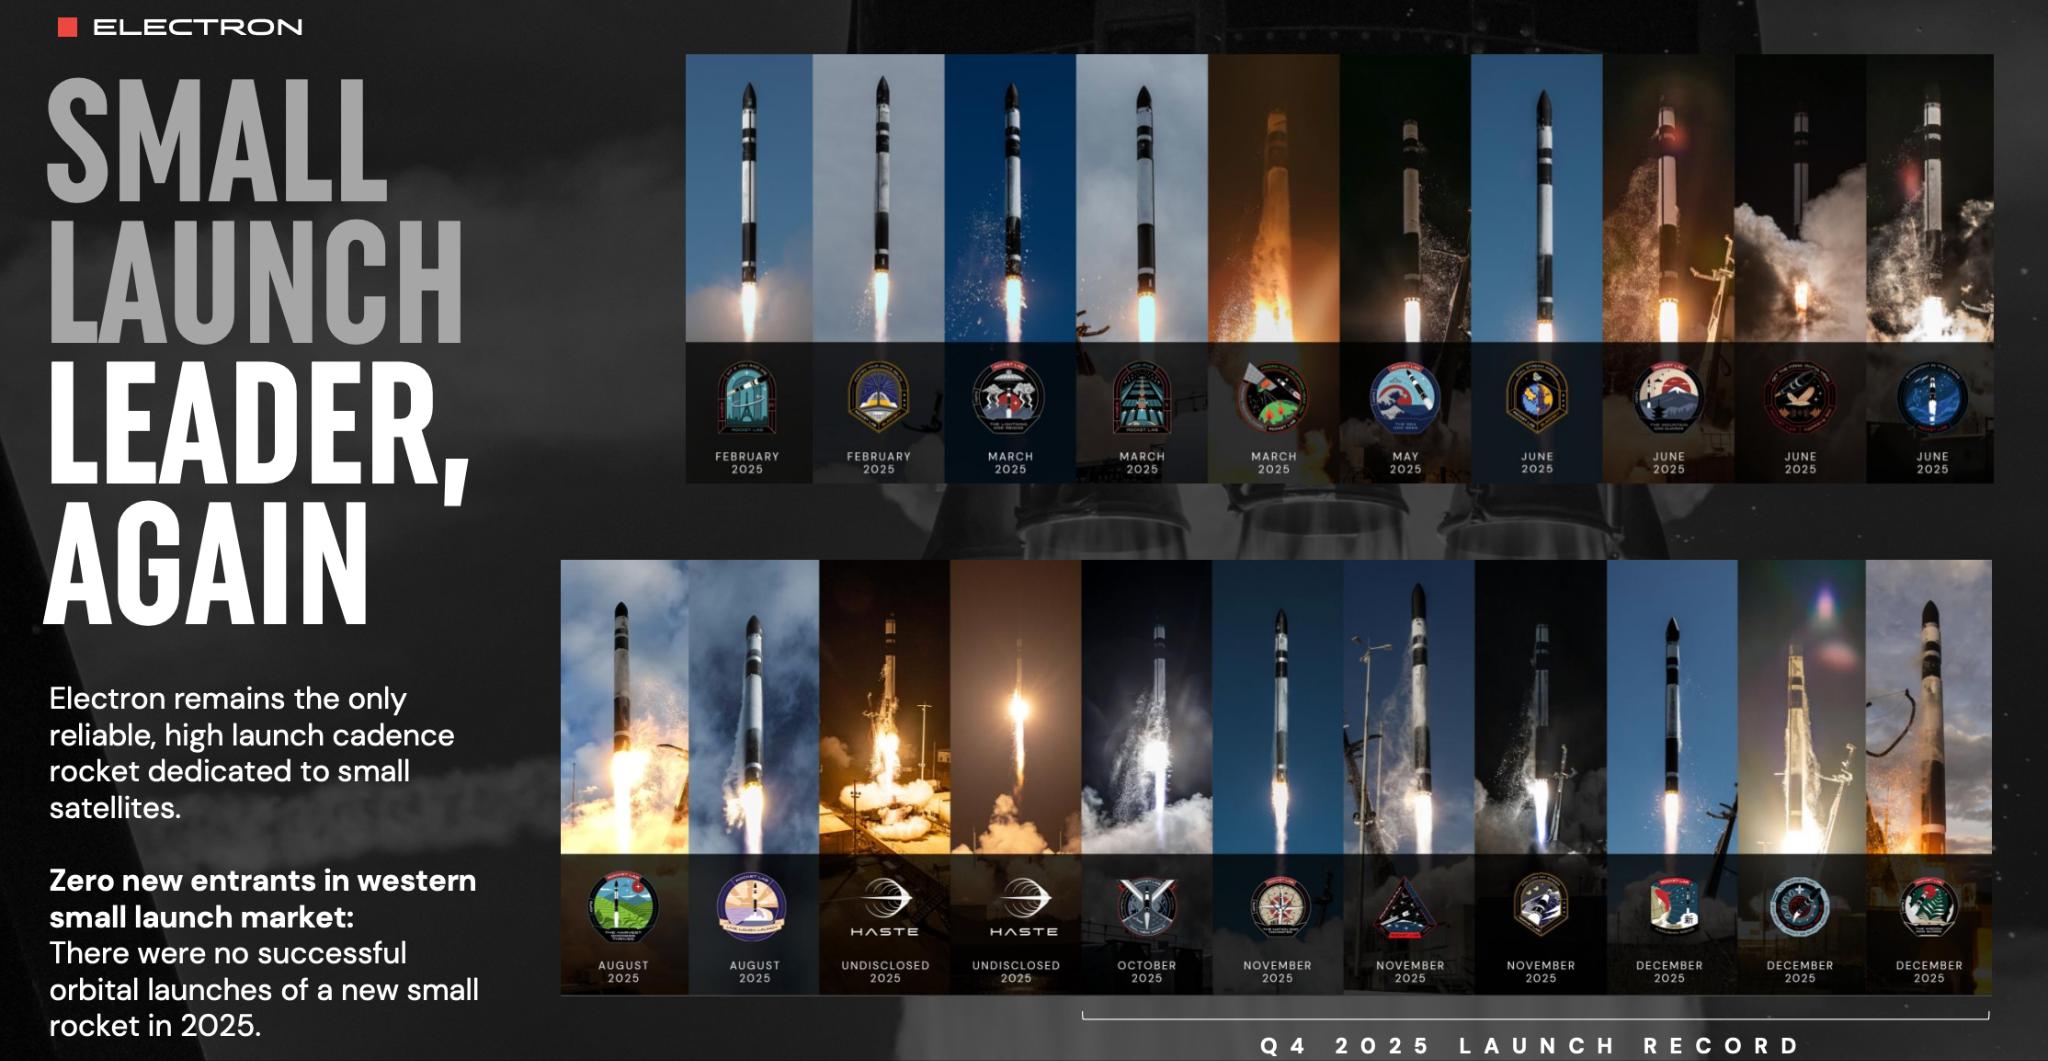Select the flying bird mission patch
This screenshot has width=2048, height=1061.
coord(1800,399)
